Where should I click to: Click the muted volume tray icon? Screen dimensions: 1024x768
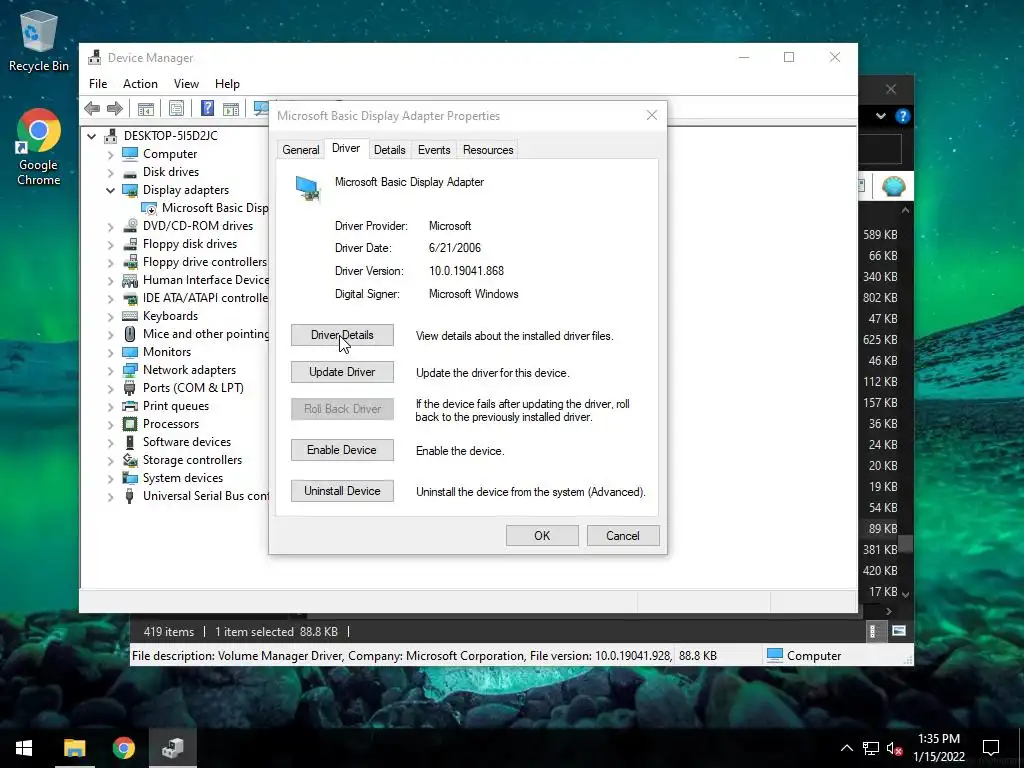coord(894,748)
